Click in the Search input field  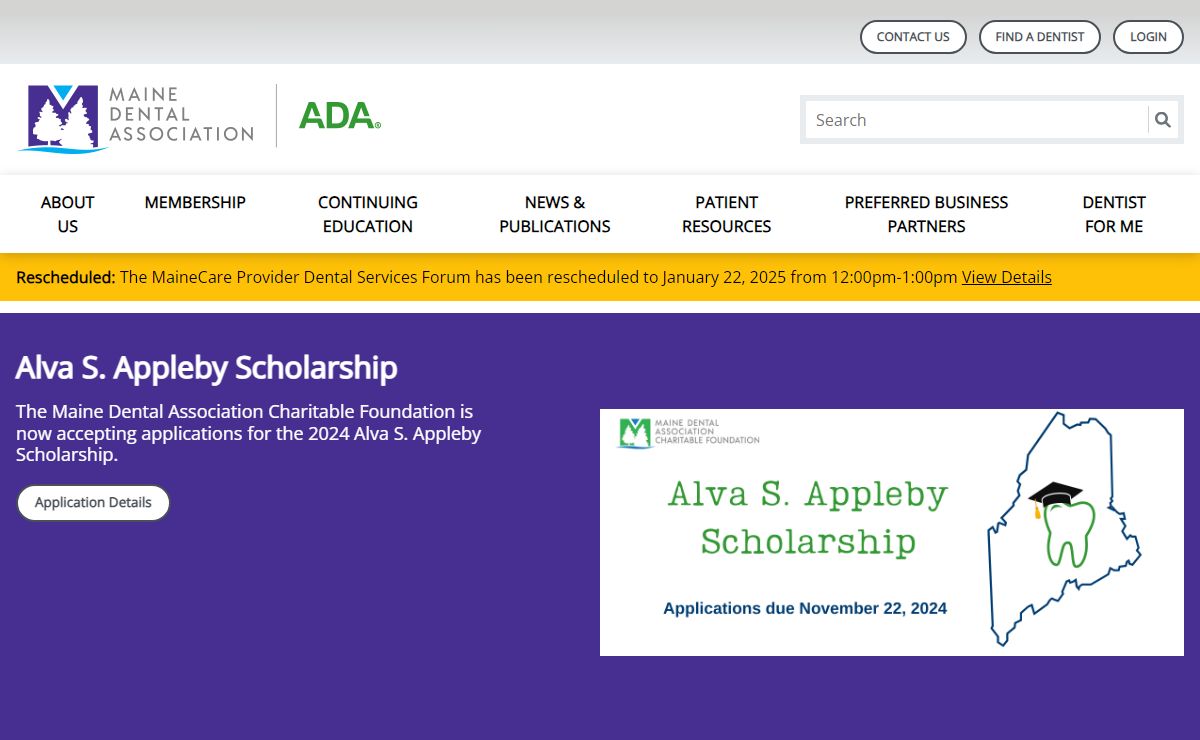pos(977,120)
